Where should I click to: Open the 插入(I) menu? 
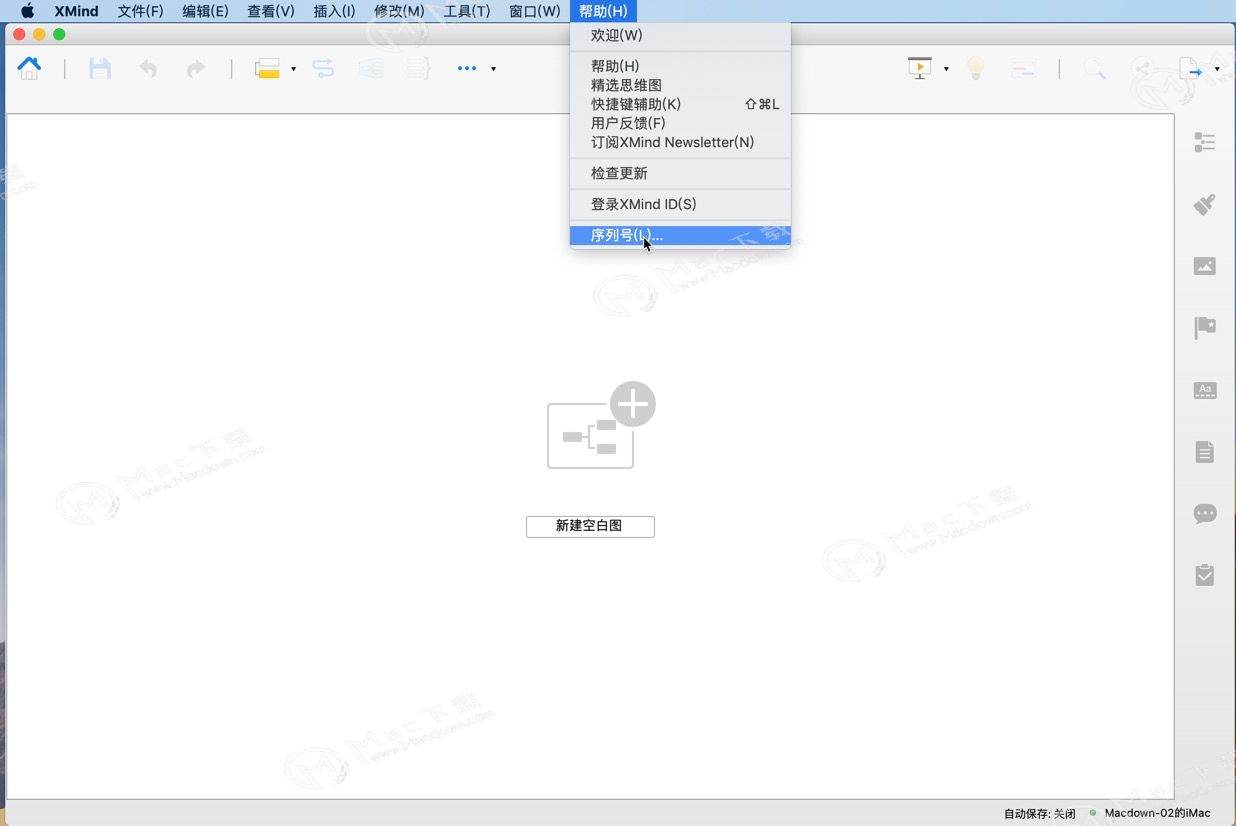point(334,11)
